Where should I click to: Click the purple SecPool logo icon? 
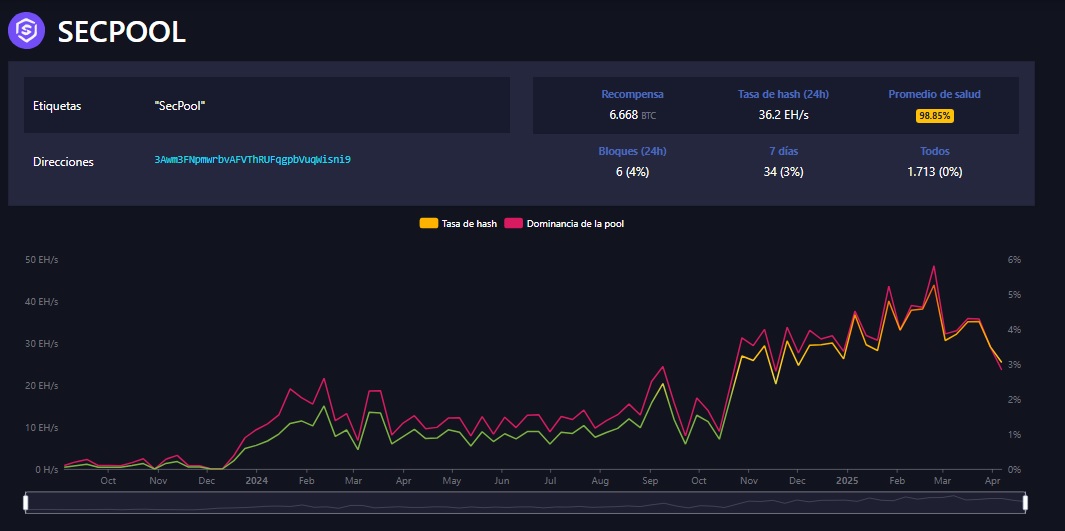[26, 30]
